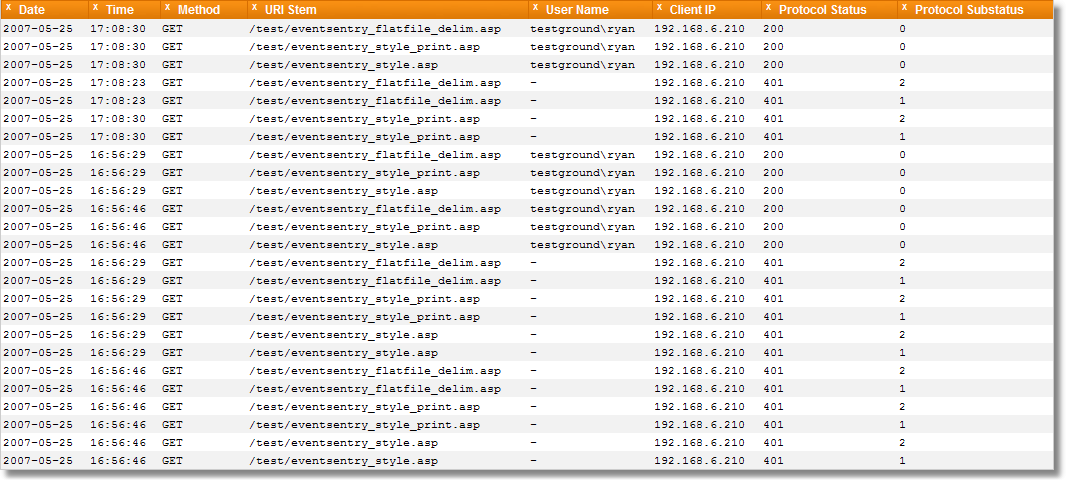Click status 401 in 16:56:29 style_print.asp substatus 2 row

tap(774, 299)
